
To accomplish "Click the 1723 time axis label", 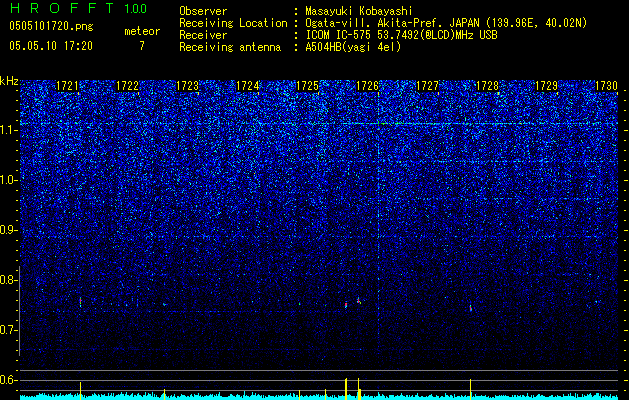I will point(187,86).
